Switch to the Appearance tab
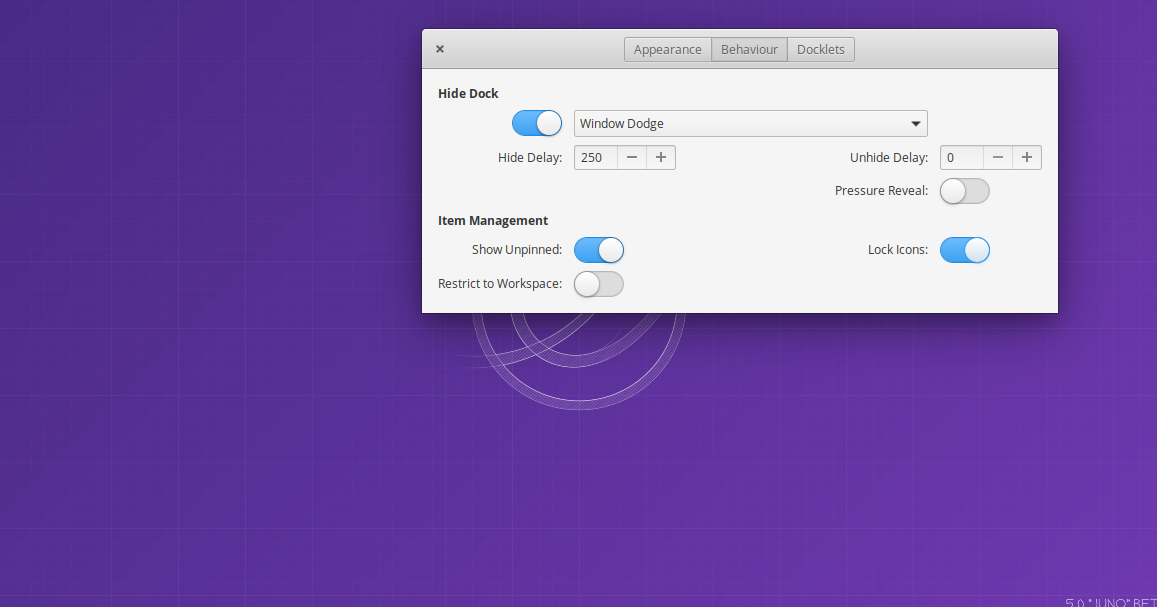This screenshot has height=607, width=1157. point(667,49)
